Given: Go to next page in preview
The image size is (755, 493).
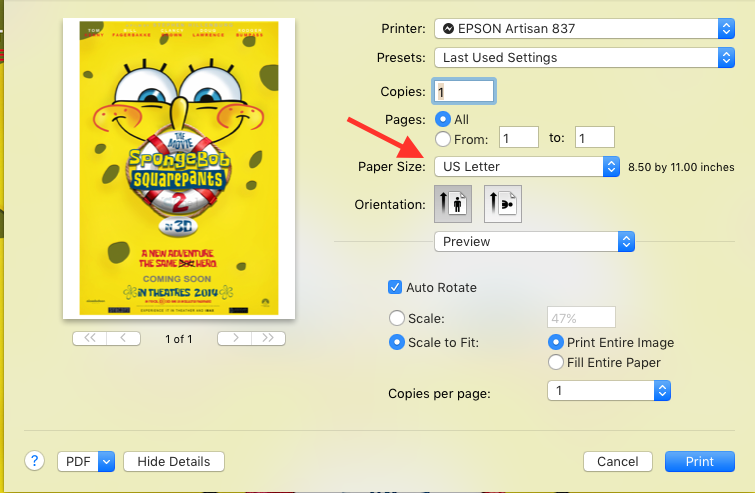Looking at the screenshot, I should coord(234,338).
